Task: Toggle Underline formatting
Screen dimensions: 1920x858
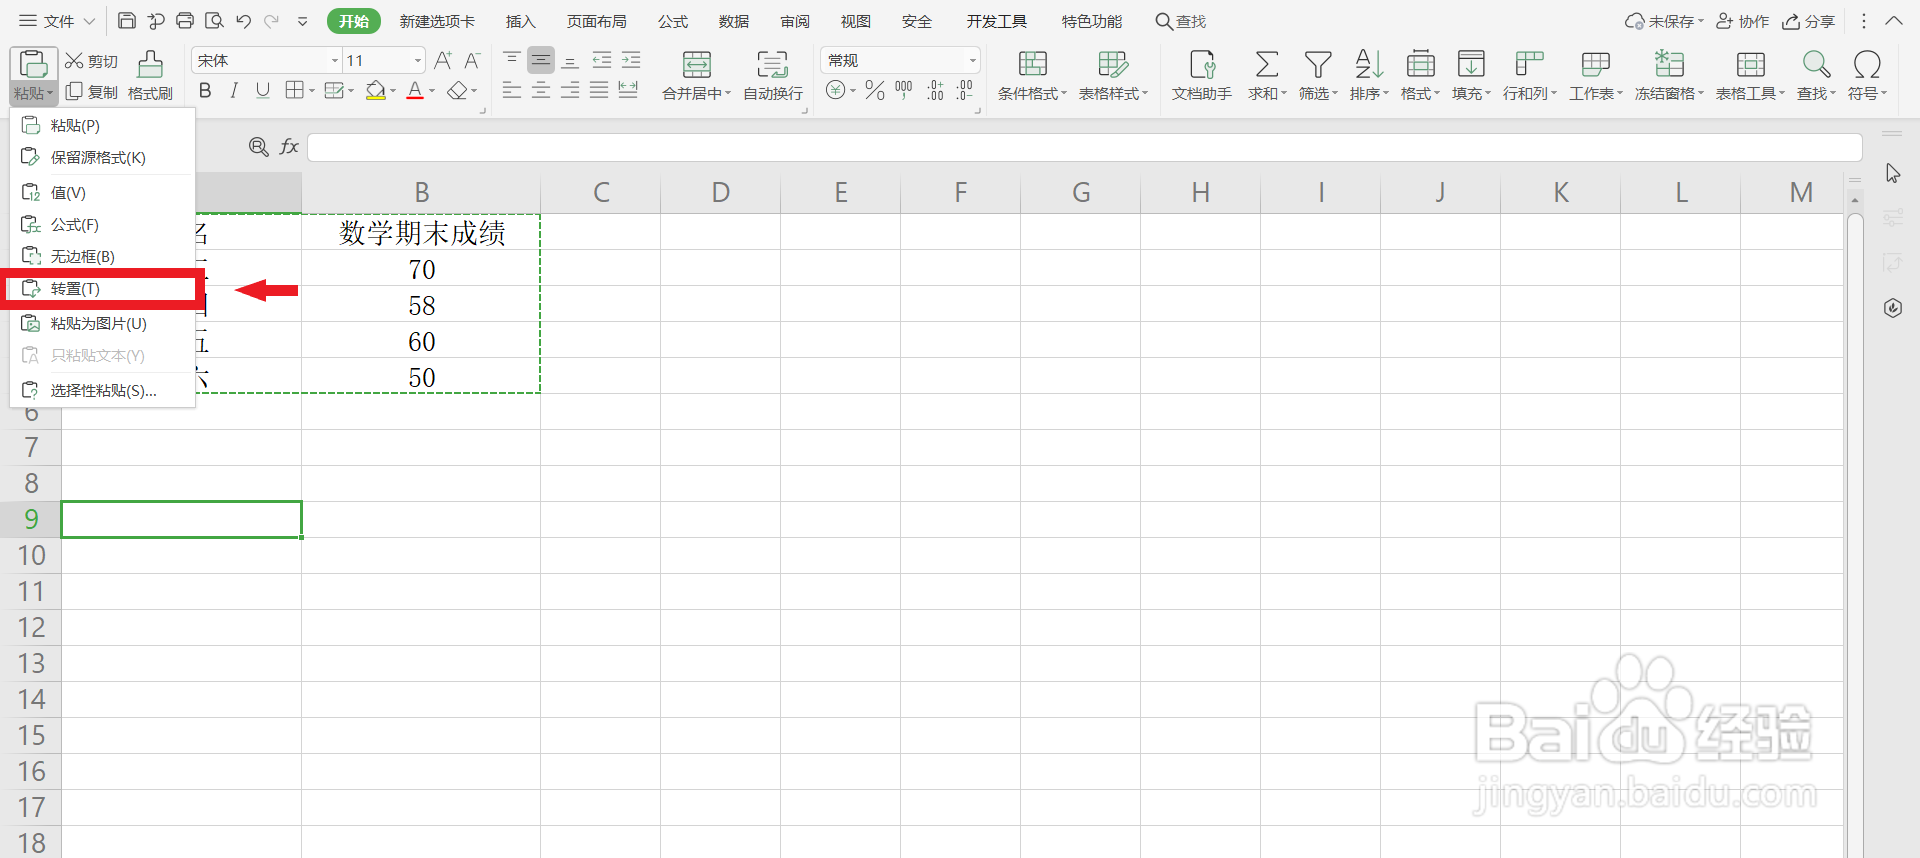Action: tap(263, 91)
